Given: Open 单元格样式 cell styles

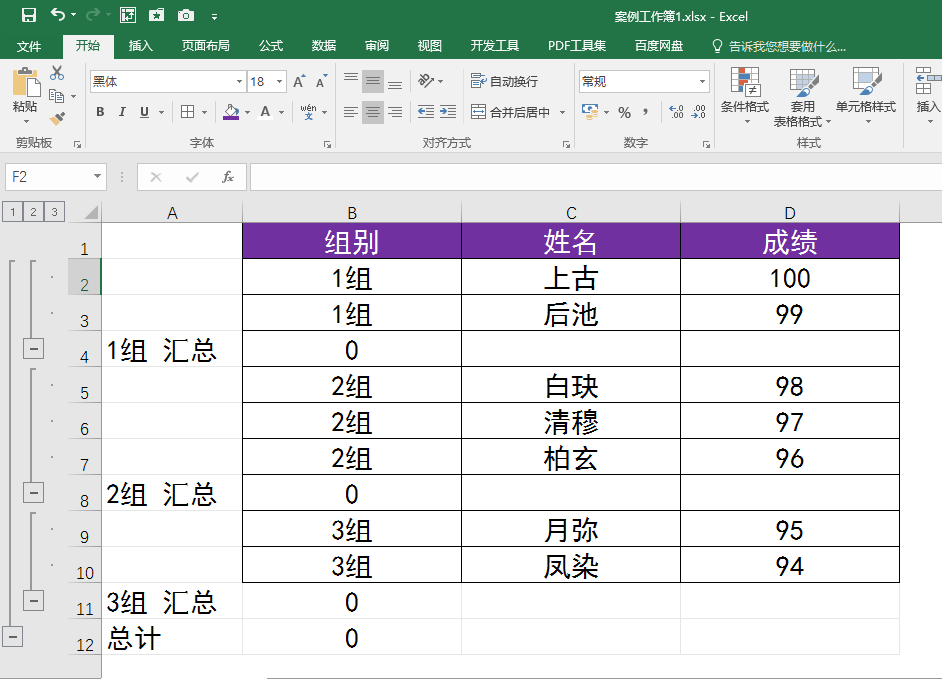Looking at the screenshot, I should [x=866, y=95].
